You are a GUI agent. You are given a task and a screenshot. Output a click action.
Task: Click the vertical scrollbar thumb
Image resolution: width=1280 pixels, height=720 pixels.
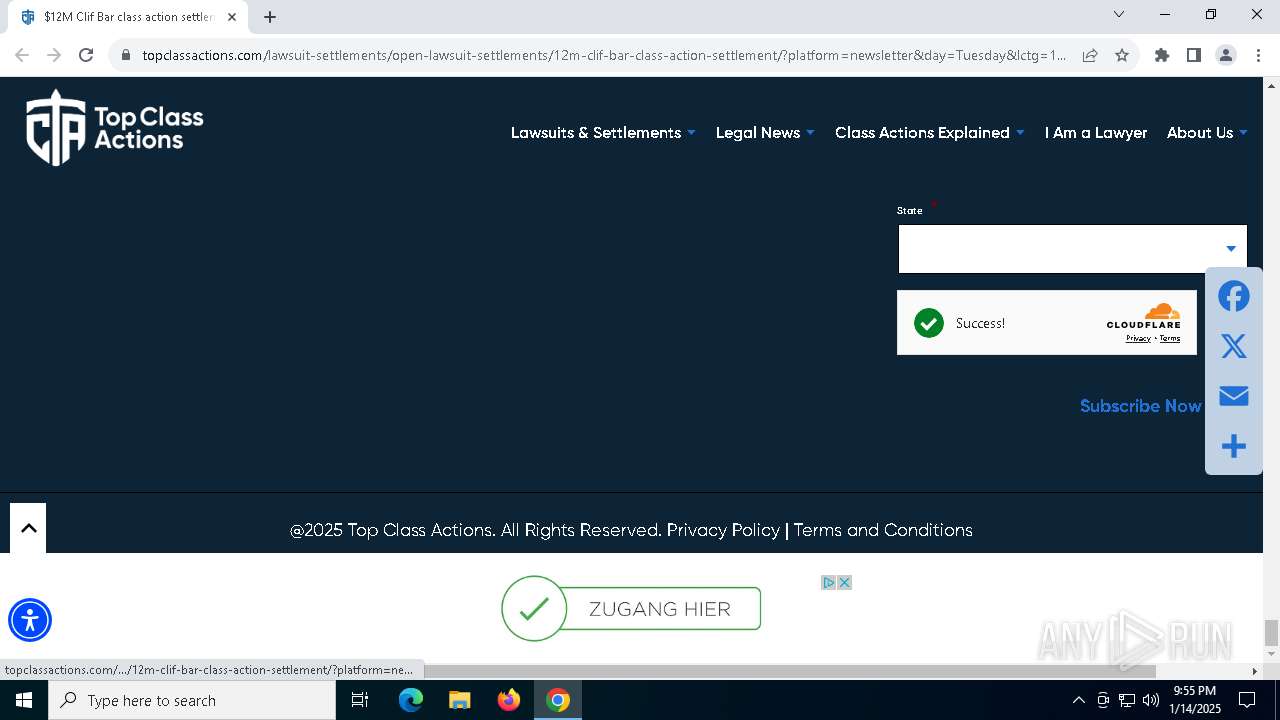click(x=1271, y=632)
